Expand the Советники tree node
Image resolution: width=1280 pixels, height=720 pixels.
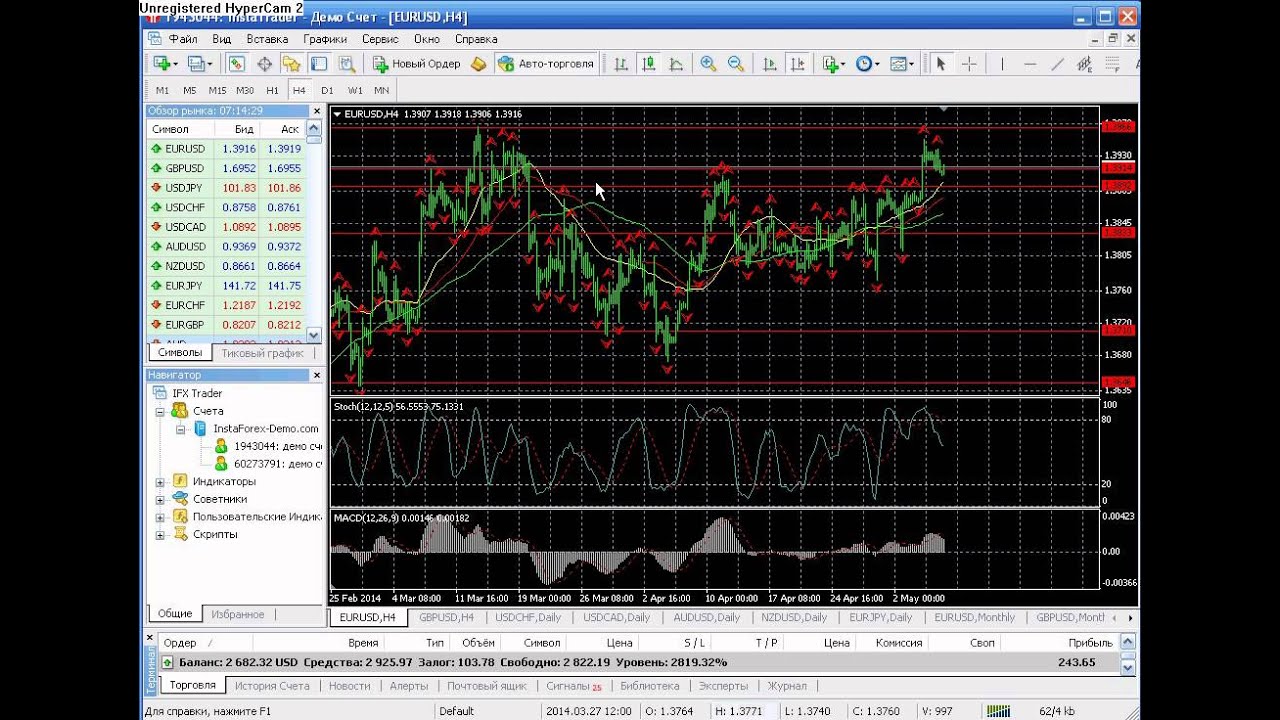click(x=160, y=499)
